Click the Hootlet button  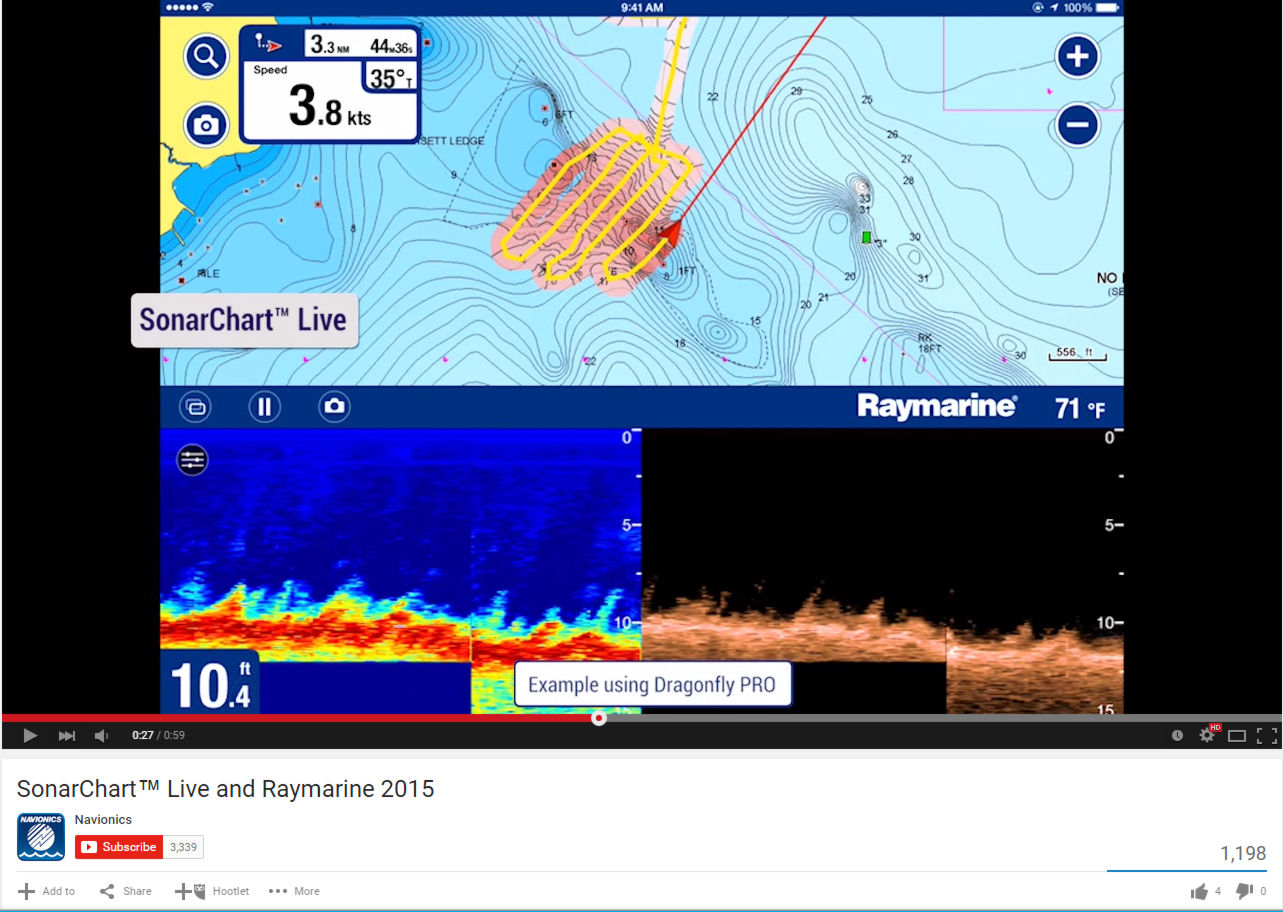point(212,891)
